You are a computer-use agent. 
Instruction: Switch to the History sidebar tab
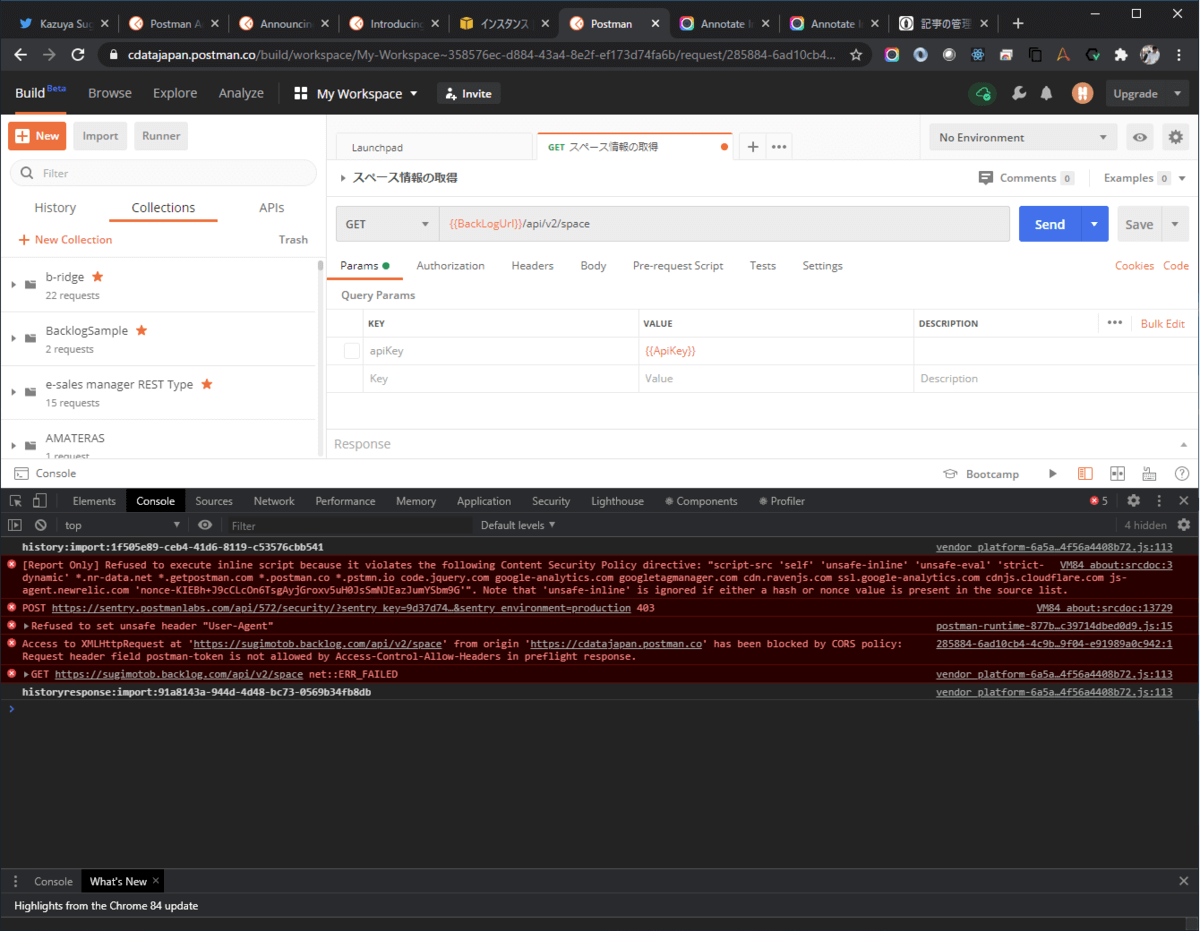[55, 208]
